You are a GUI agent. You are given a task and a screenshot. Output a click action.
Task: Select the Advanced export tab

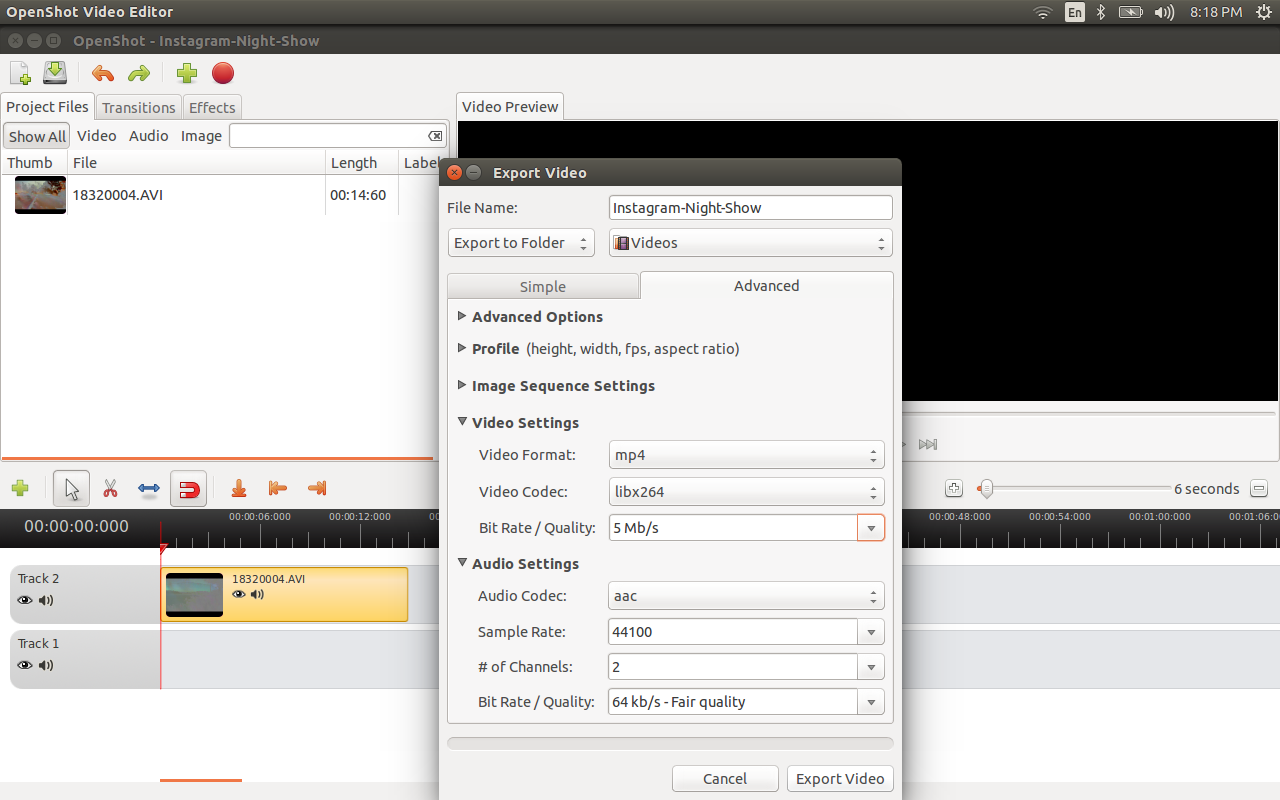(x=766, y=286)
